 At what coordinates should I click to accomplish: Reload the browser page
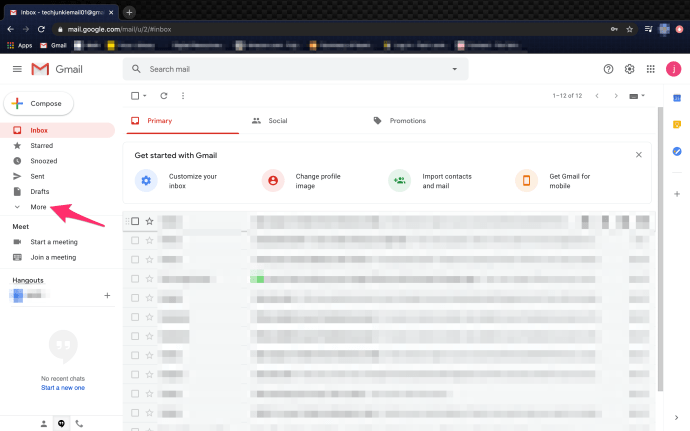(x=41, y=29)
